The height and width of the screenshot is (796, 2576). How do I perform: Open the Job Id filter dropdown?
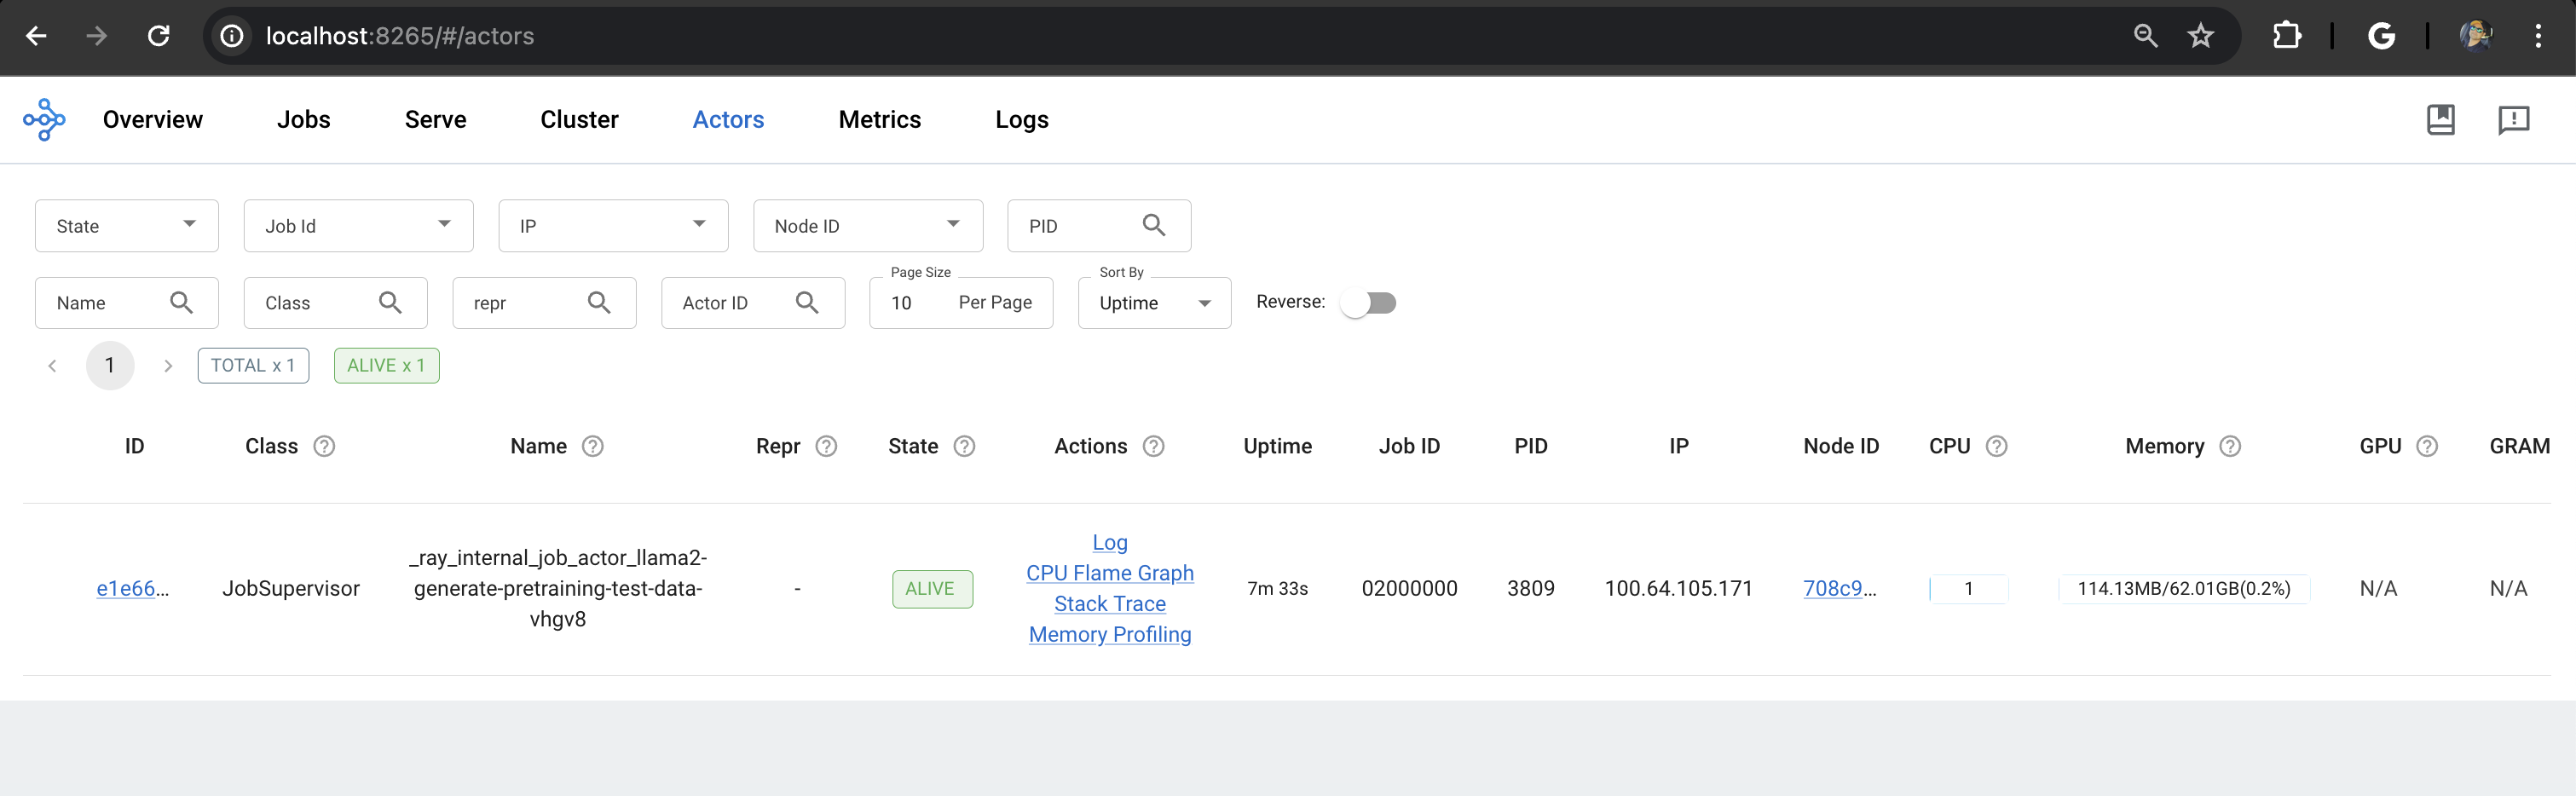358,225
